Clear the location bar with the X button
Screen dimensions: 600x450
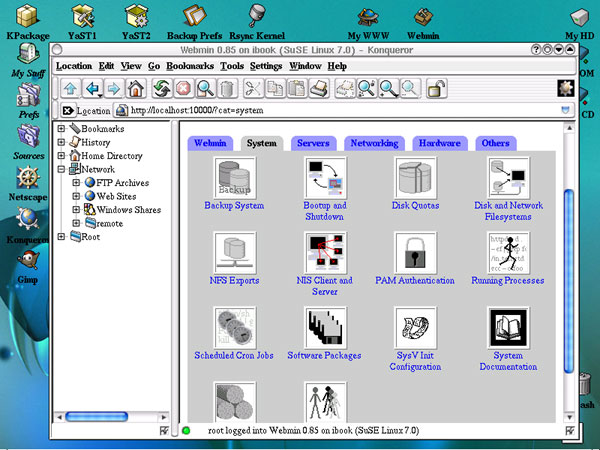(x=68, y=111)
